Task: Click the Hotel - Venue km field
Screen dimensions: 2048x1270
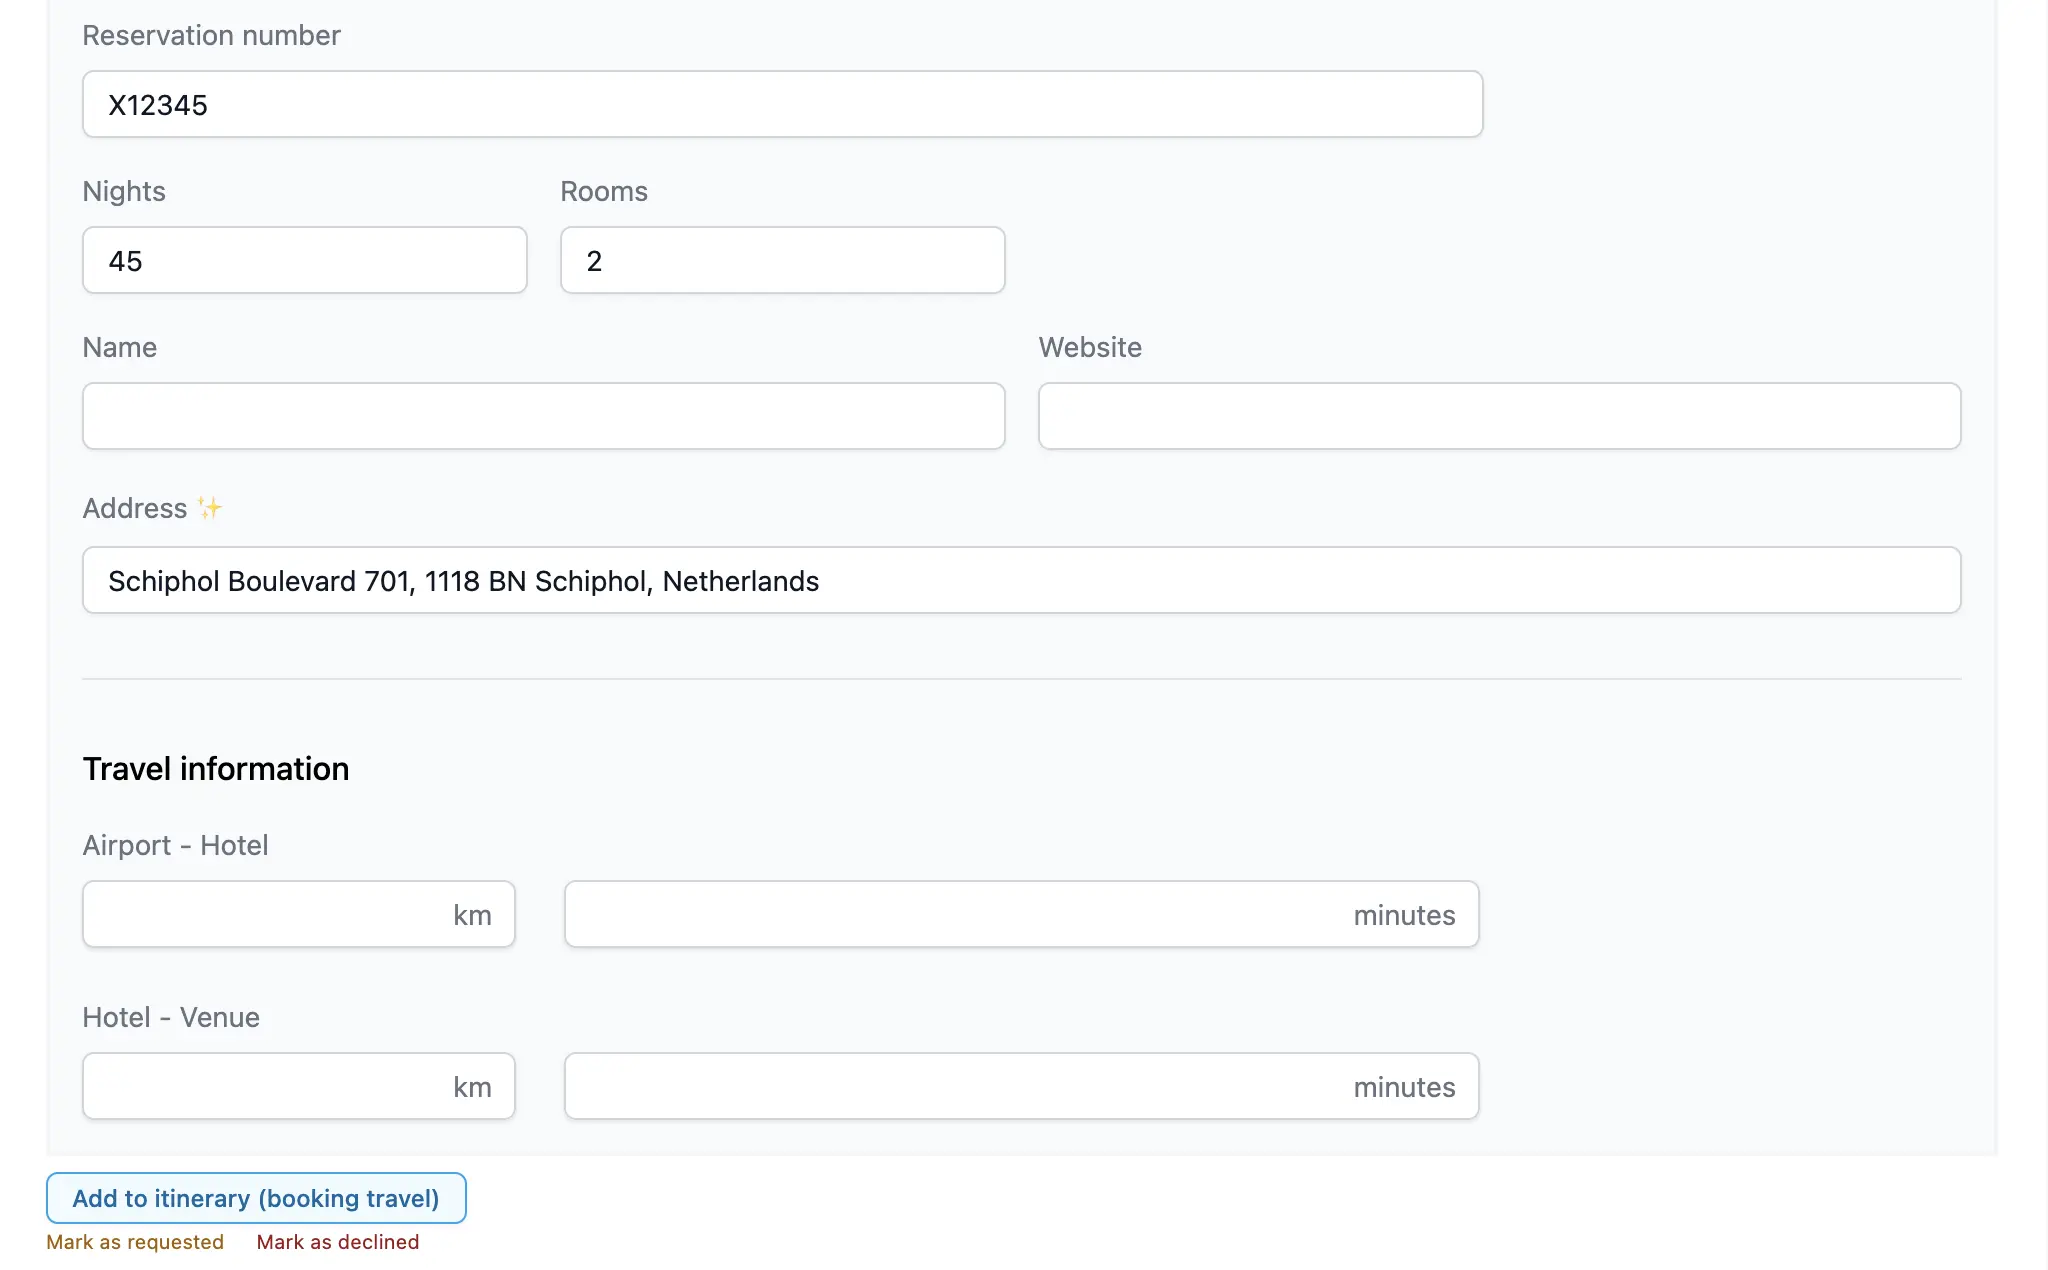Action: coord(265,1086)
